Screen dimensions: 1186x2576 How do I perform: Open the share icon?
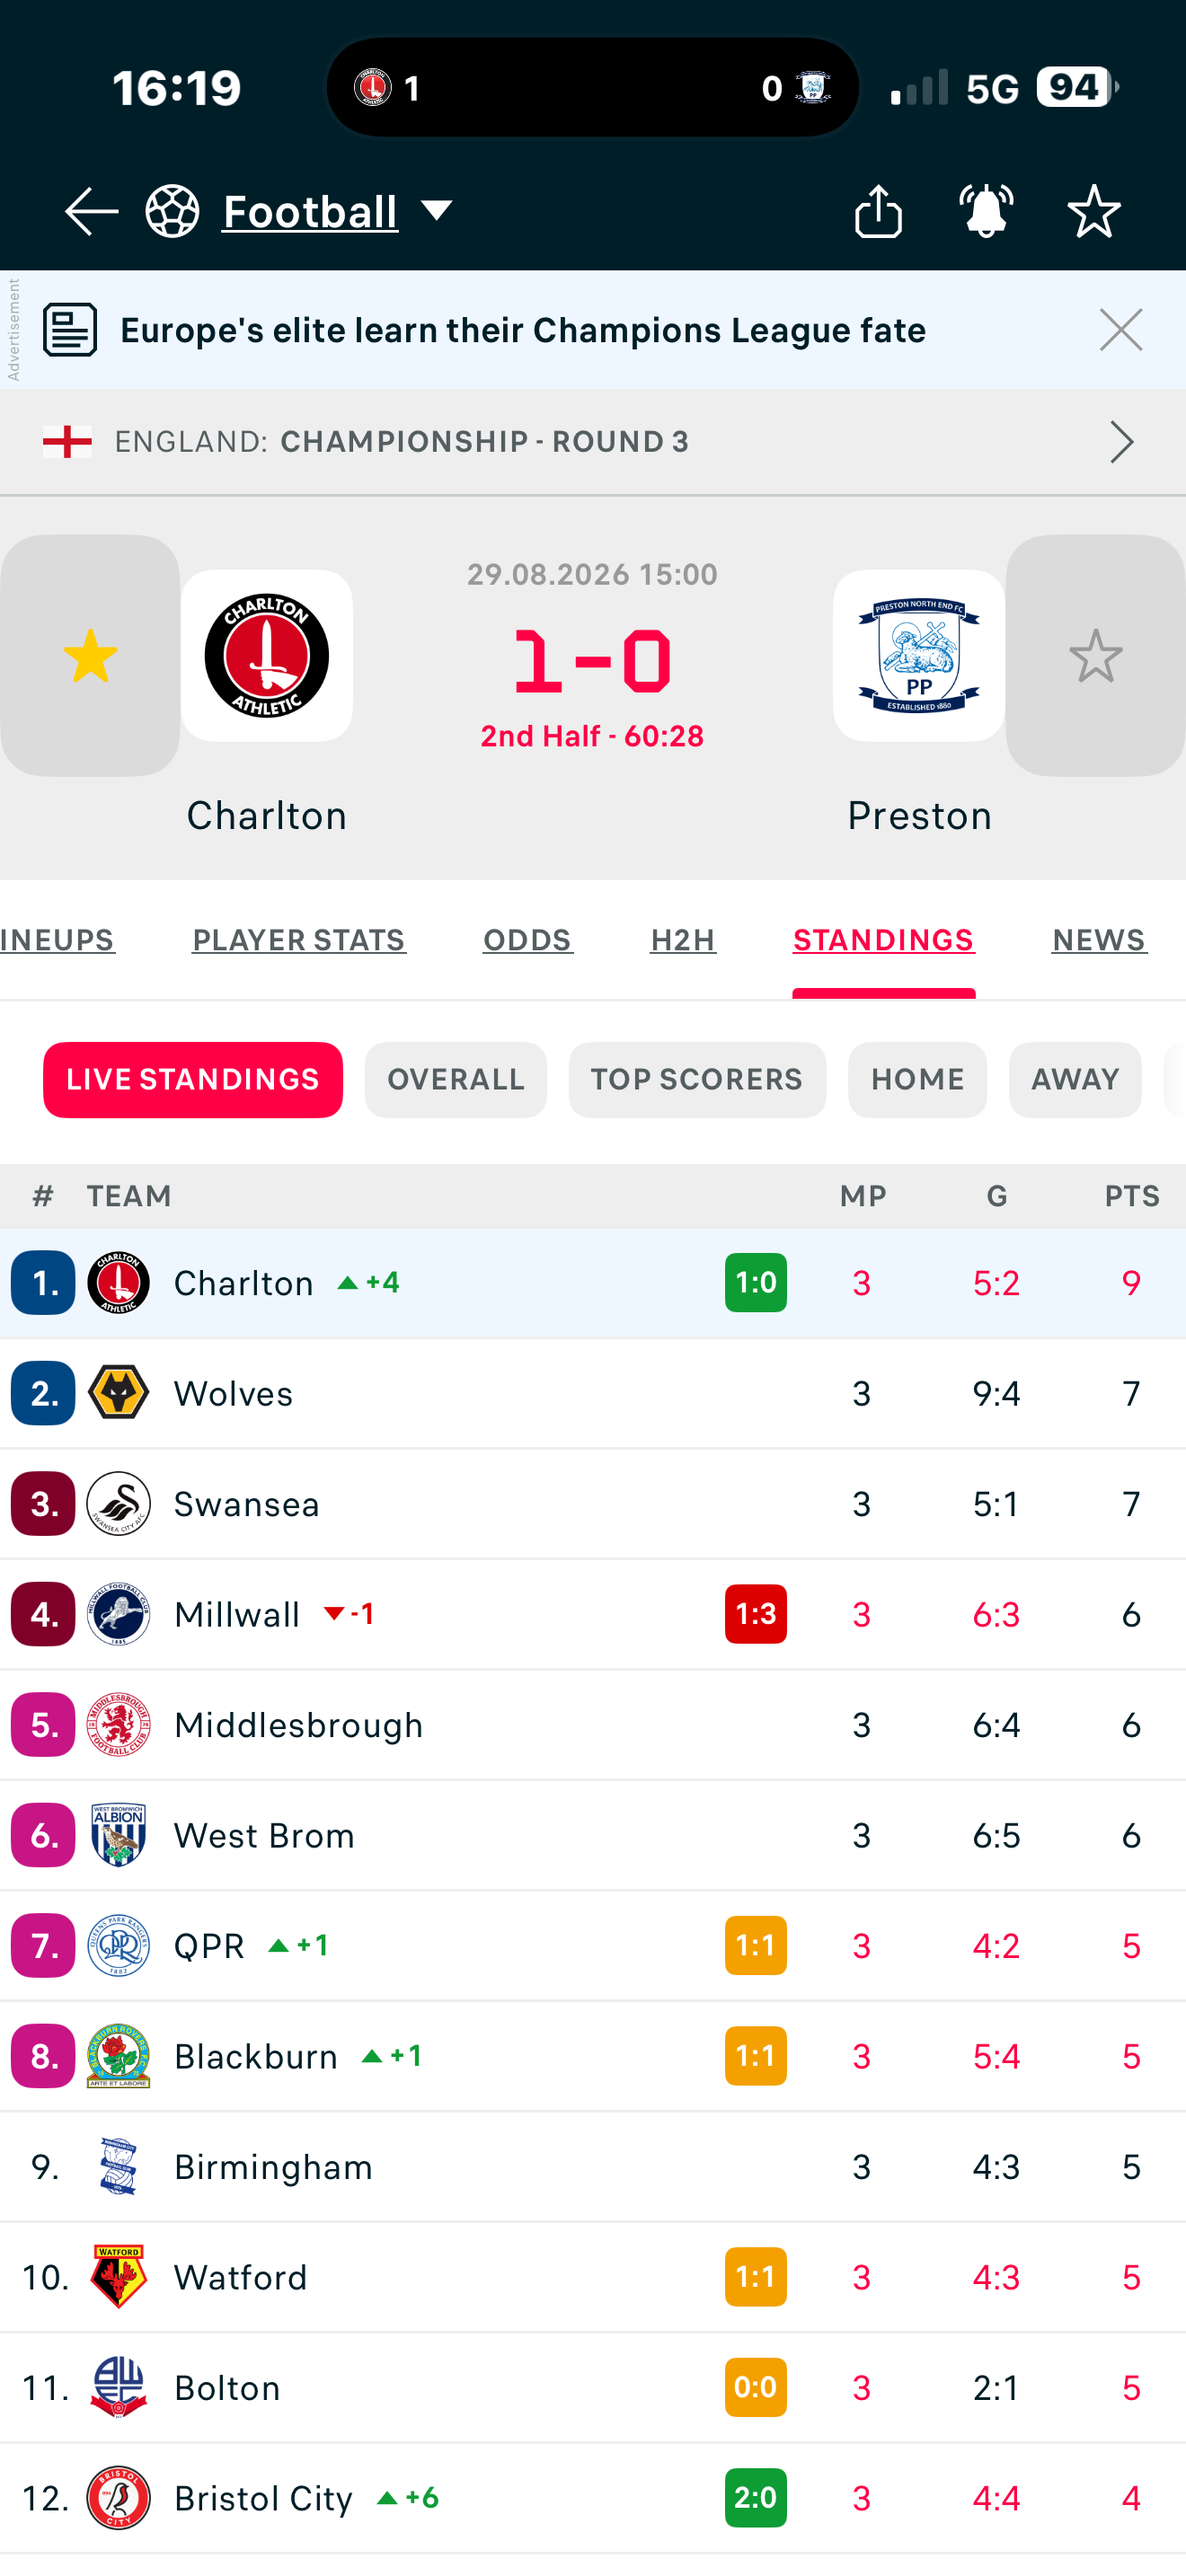coord(878,211)
